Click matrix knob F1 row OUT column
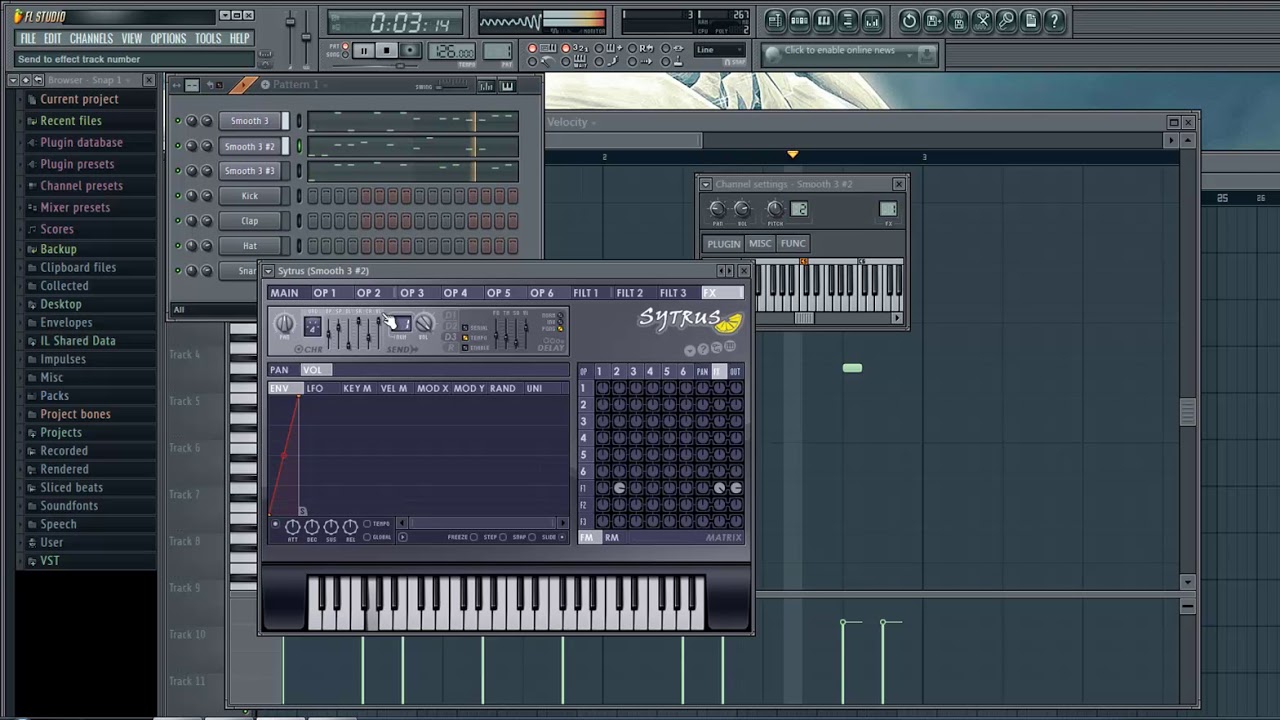This screenshot has height=720, width=1280. click(736, 488)
